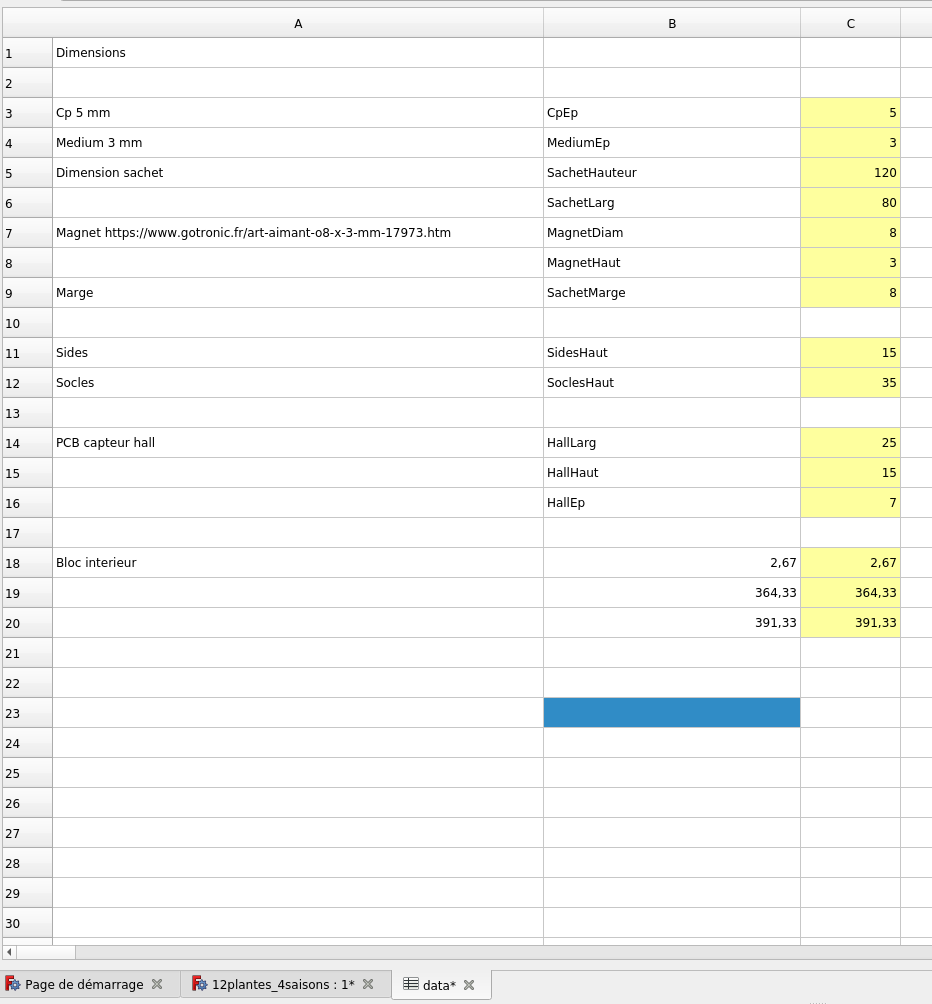Screen dimensions: 932x1004
Task: Select the HallEp cell
Action: (x=671, y=503)
